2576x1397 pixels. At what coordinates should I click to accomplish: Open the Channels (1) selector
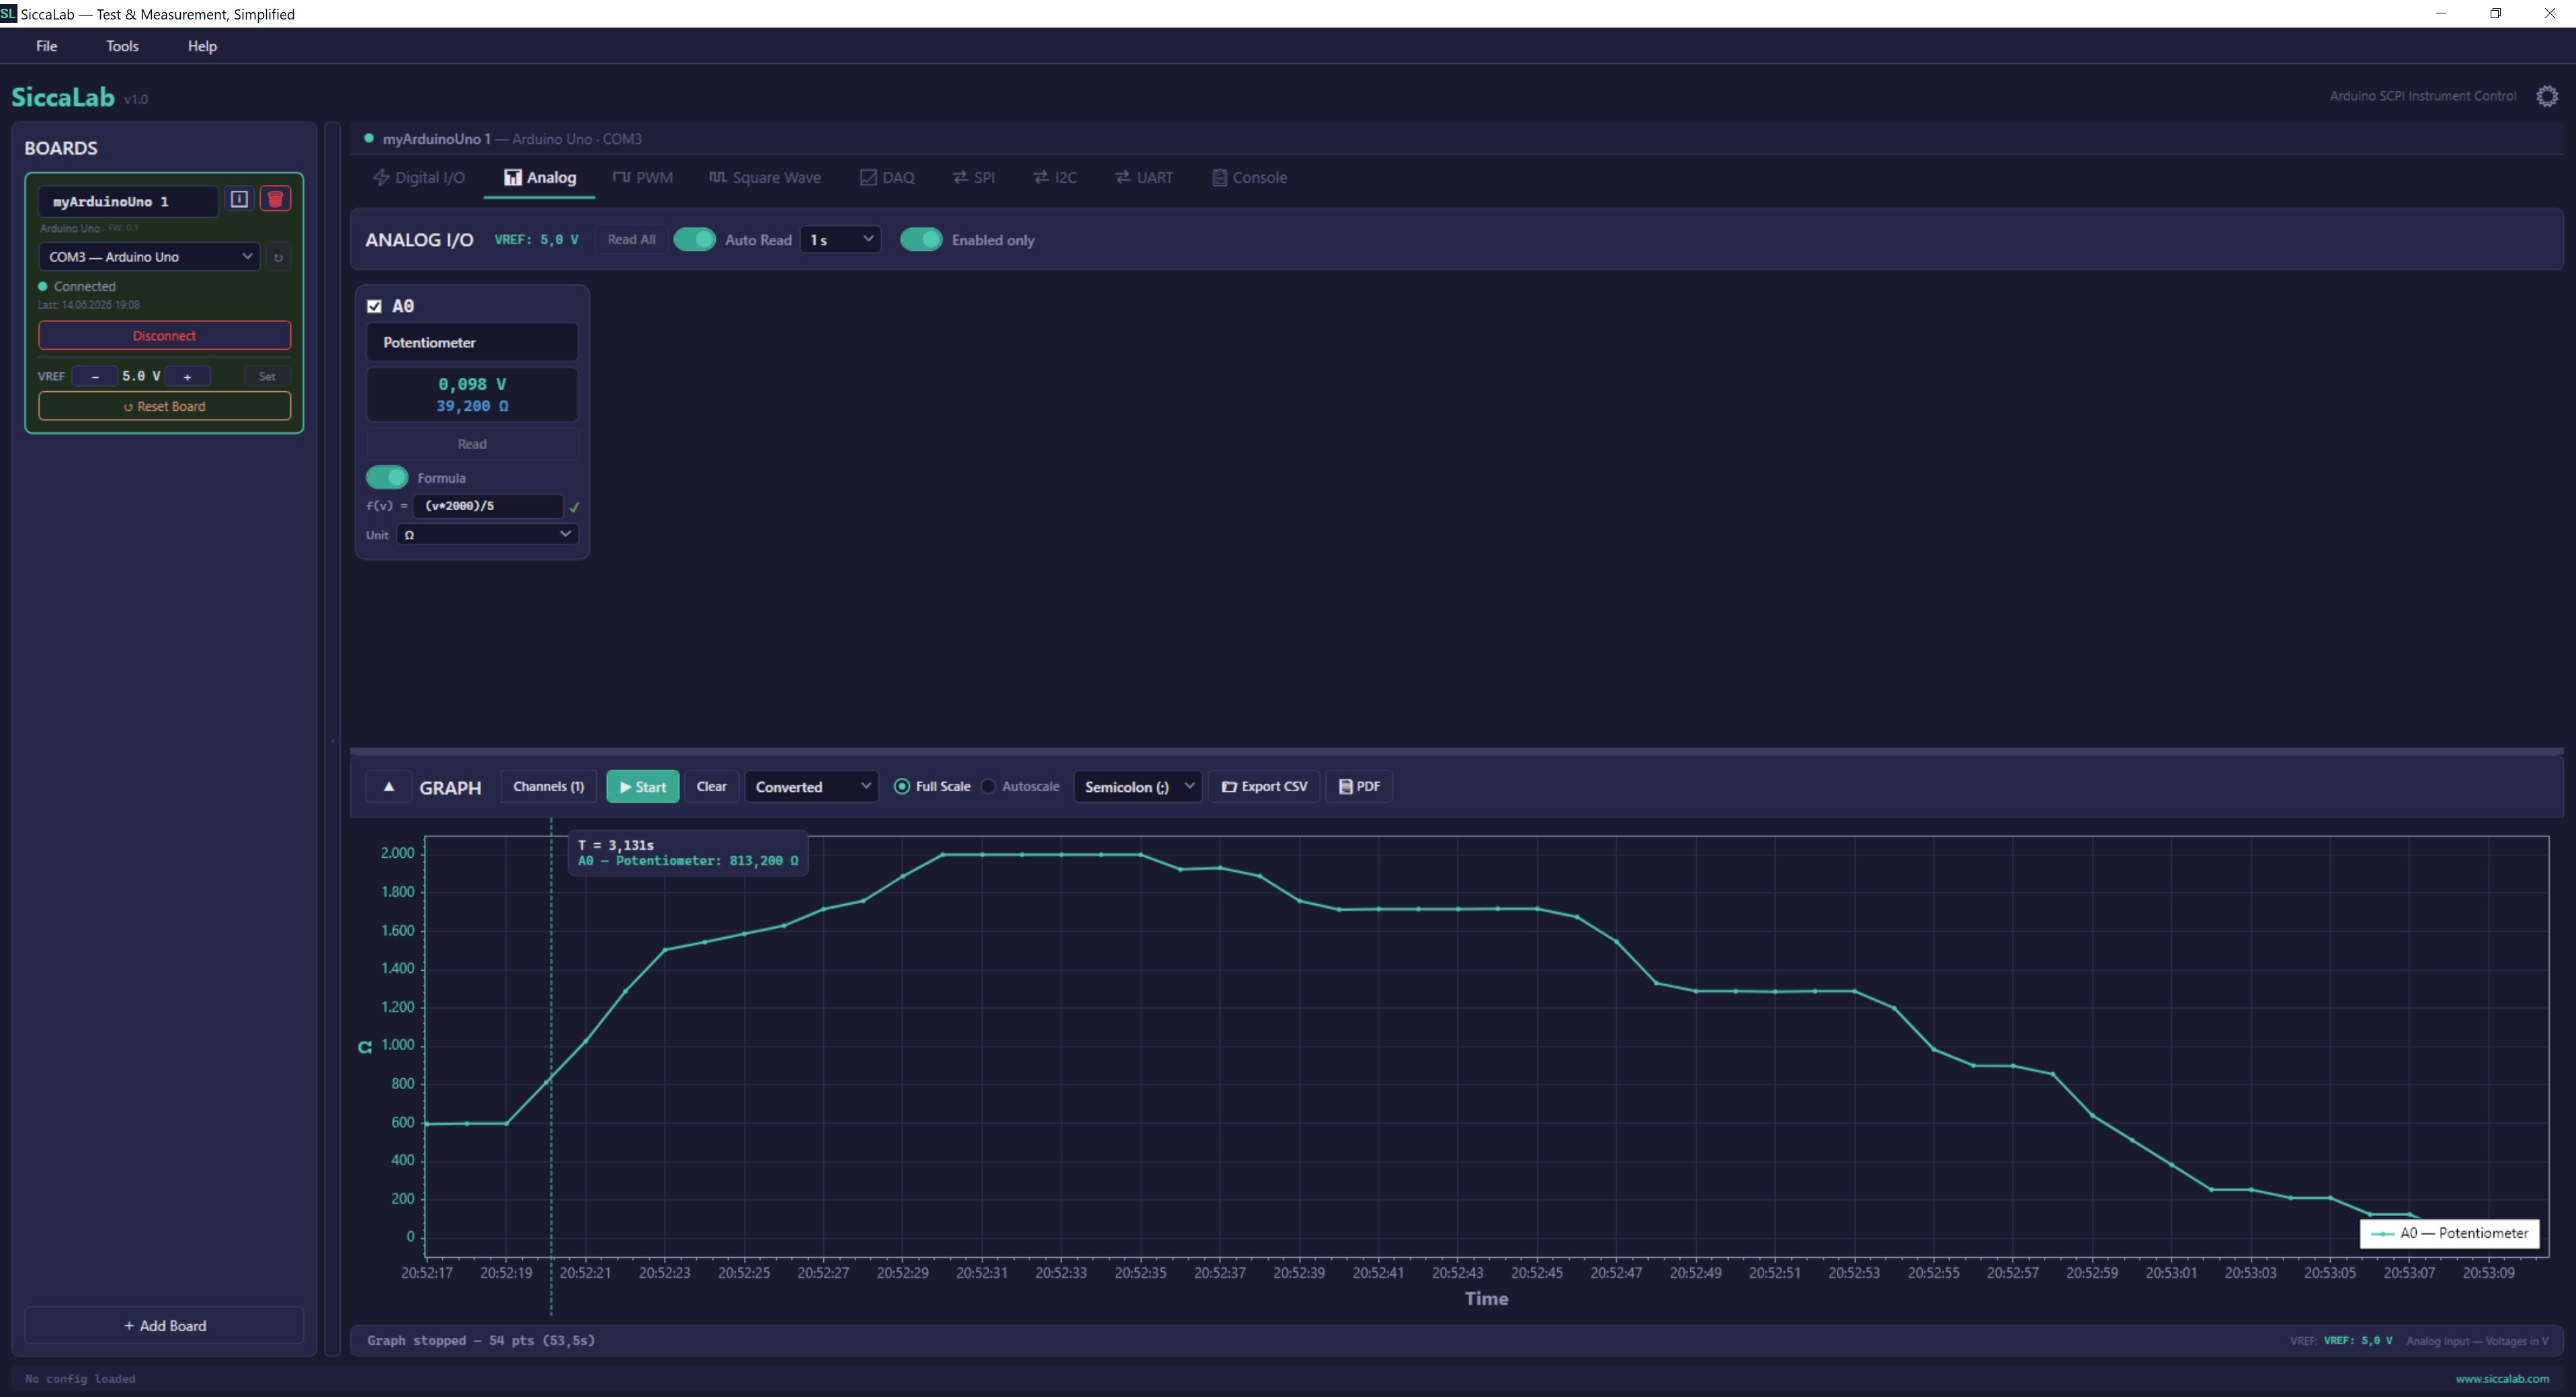(548, 787)
